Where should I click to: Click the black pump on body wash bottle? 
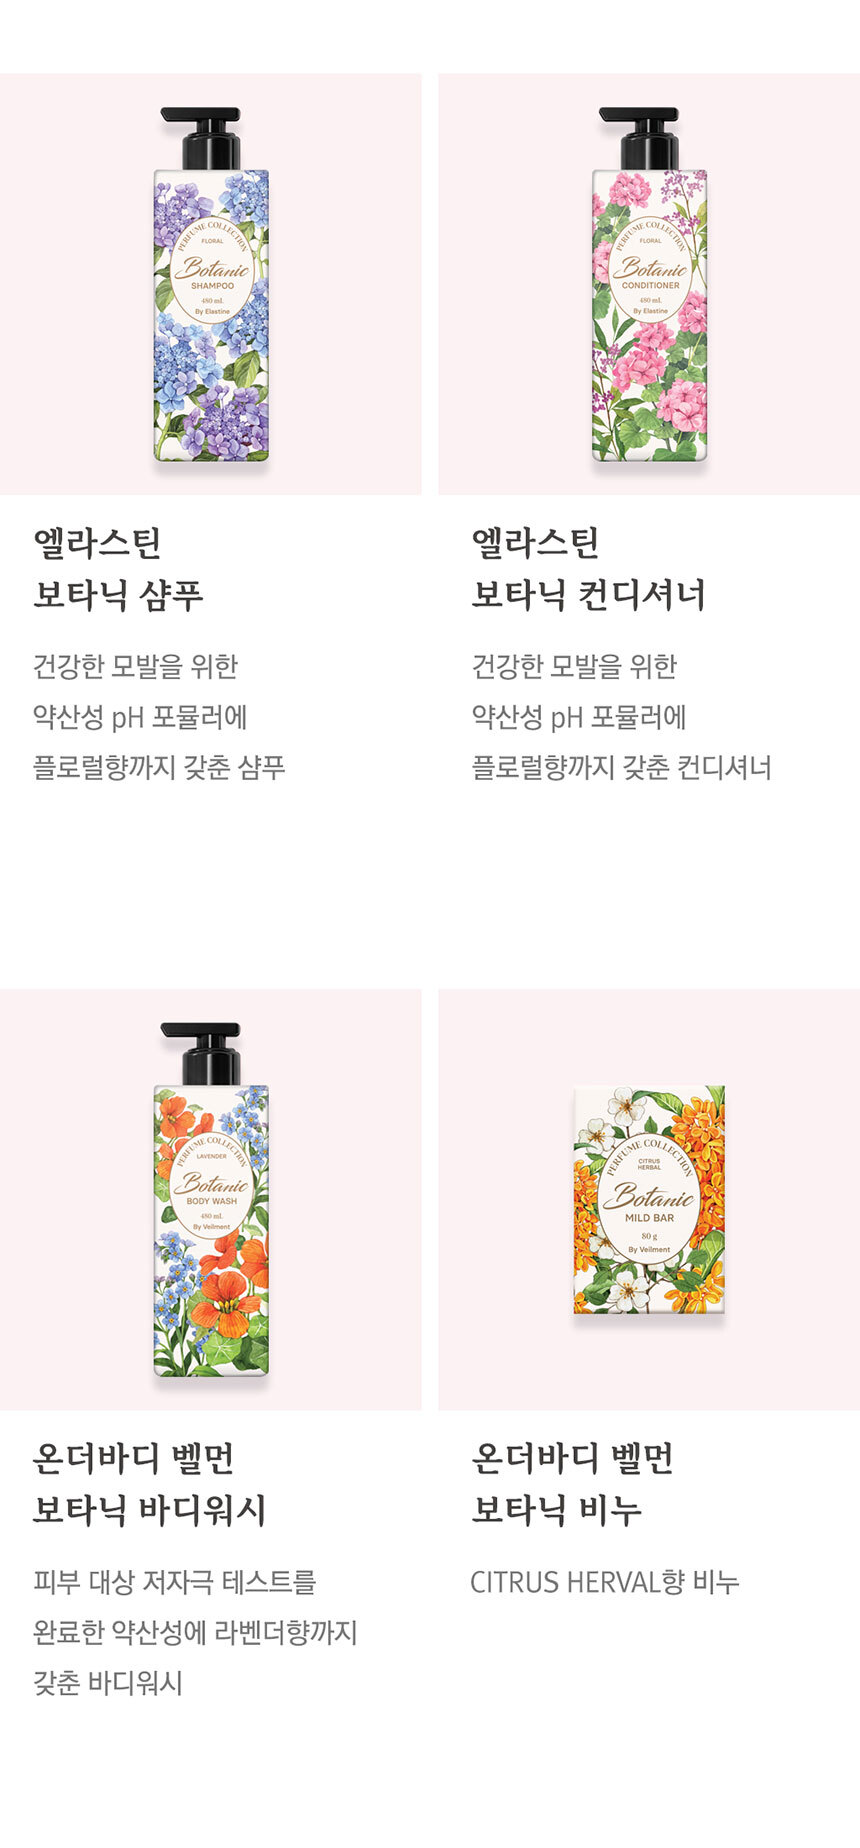pyautogui.click(x=200, y=1053)
